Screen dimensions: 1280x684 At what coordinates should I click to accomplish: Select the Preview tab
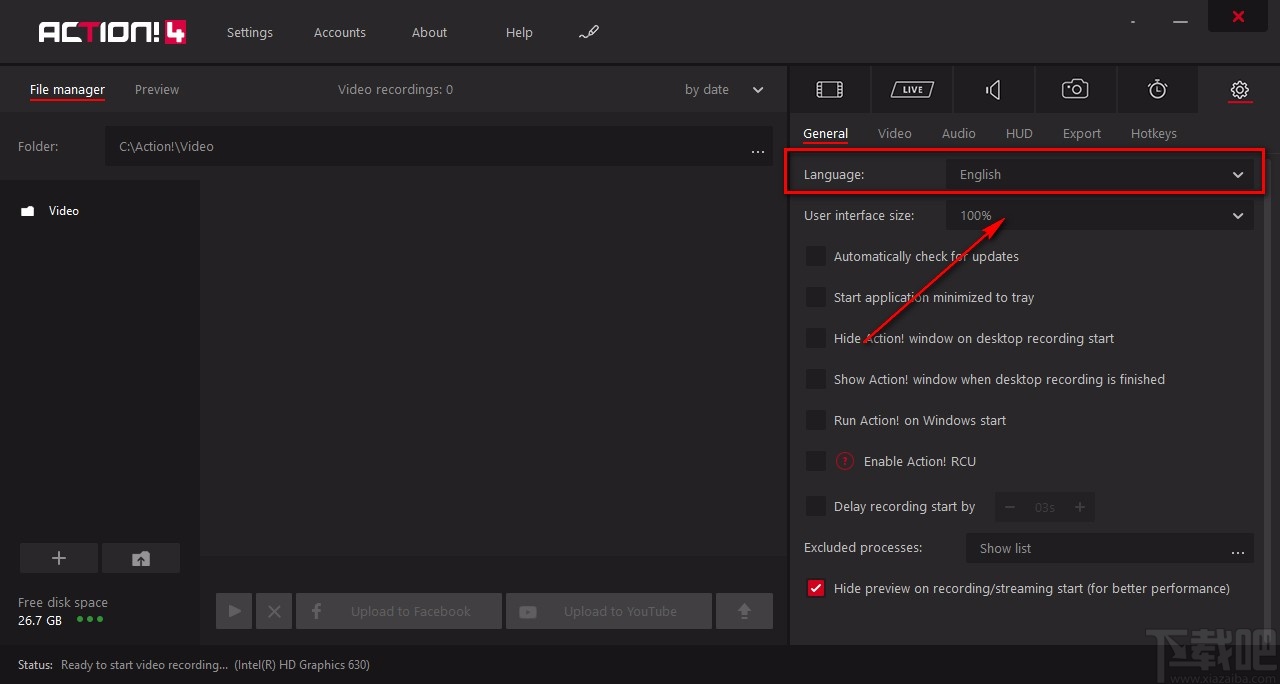pyautogui.click(x=157, y=89)
